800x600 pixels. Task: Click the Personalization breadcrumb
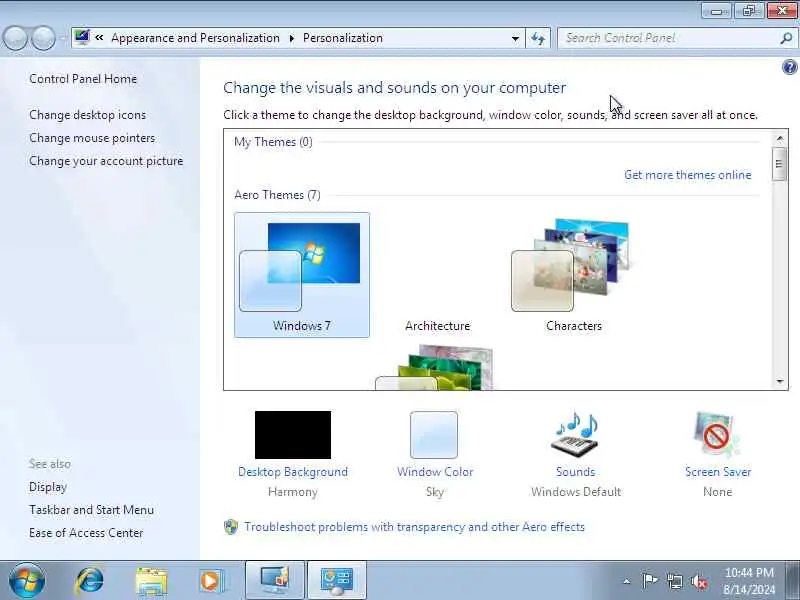(343, 38)
